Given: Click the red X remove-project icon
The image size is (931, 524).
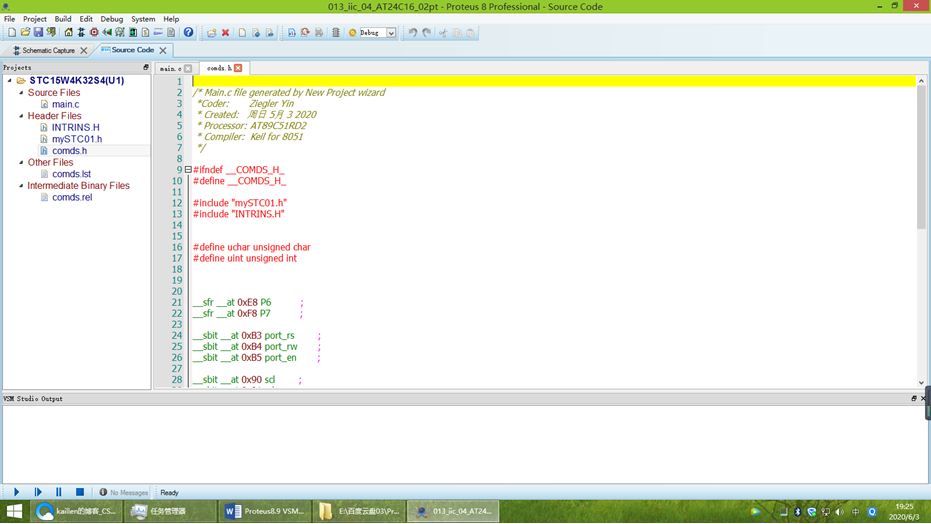Looking at the screenshot, I should tap(226, 33).
